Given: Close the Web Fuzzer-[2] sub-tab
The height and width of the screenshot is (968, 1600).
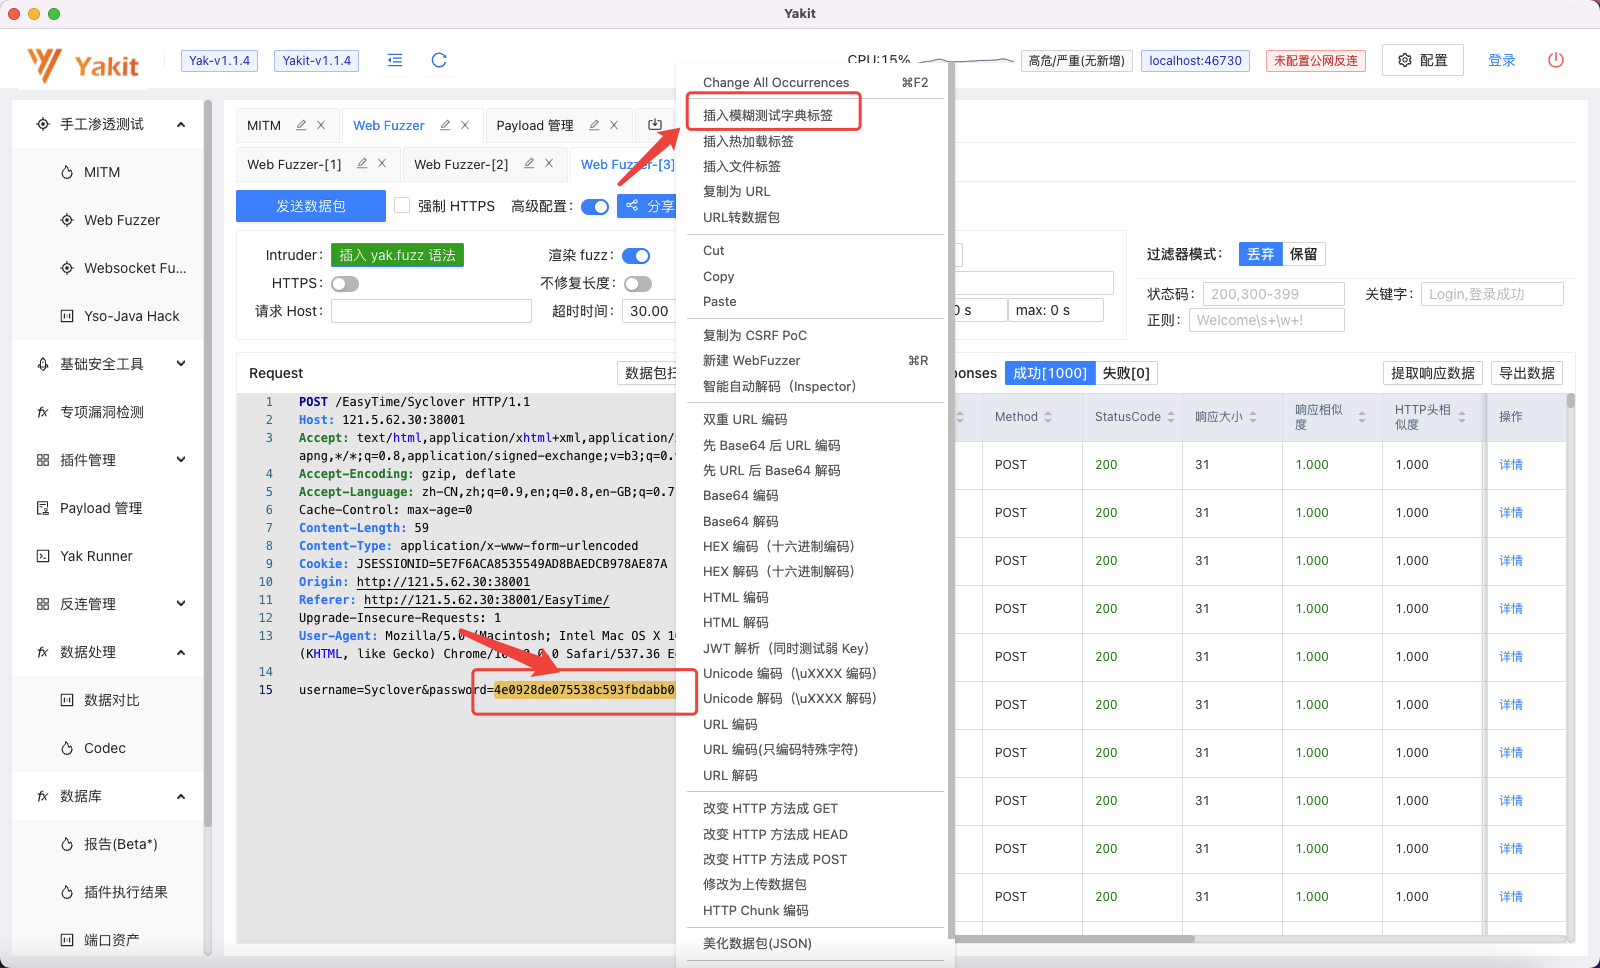Looking at the screenshot, I should (549, 163).
